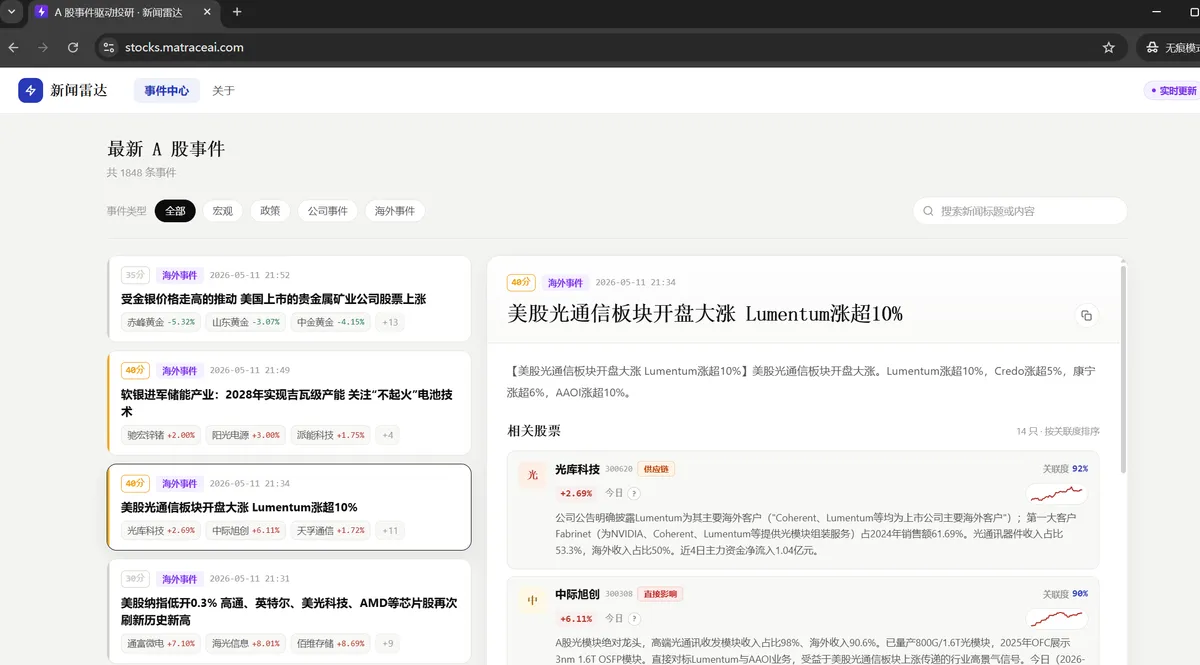Viewport: 1200px width, 665px height.
Task: Filter events by 海外事件
Action: tap(395, 211)
